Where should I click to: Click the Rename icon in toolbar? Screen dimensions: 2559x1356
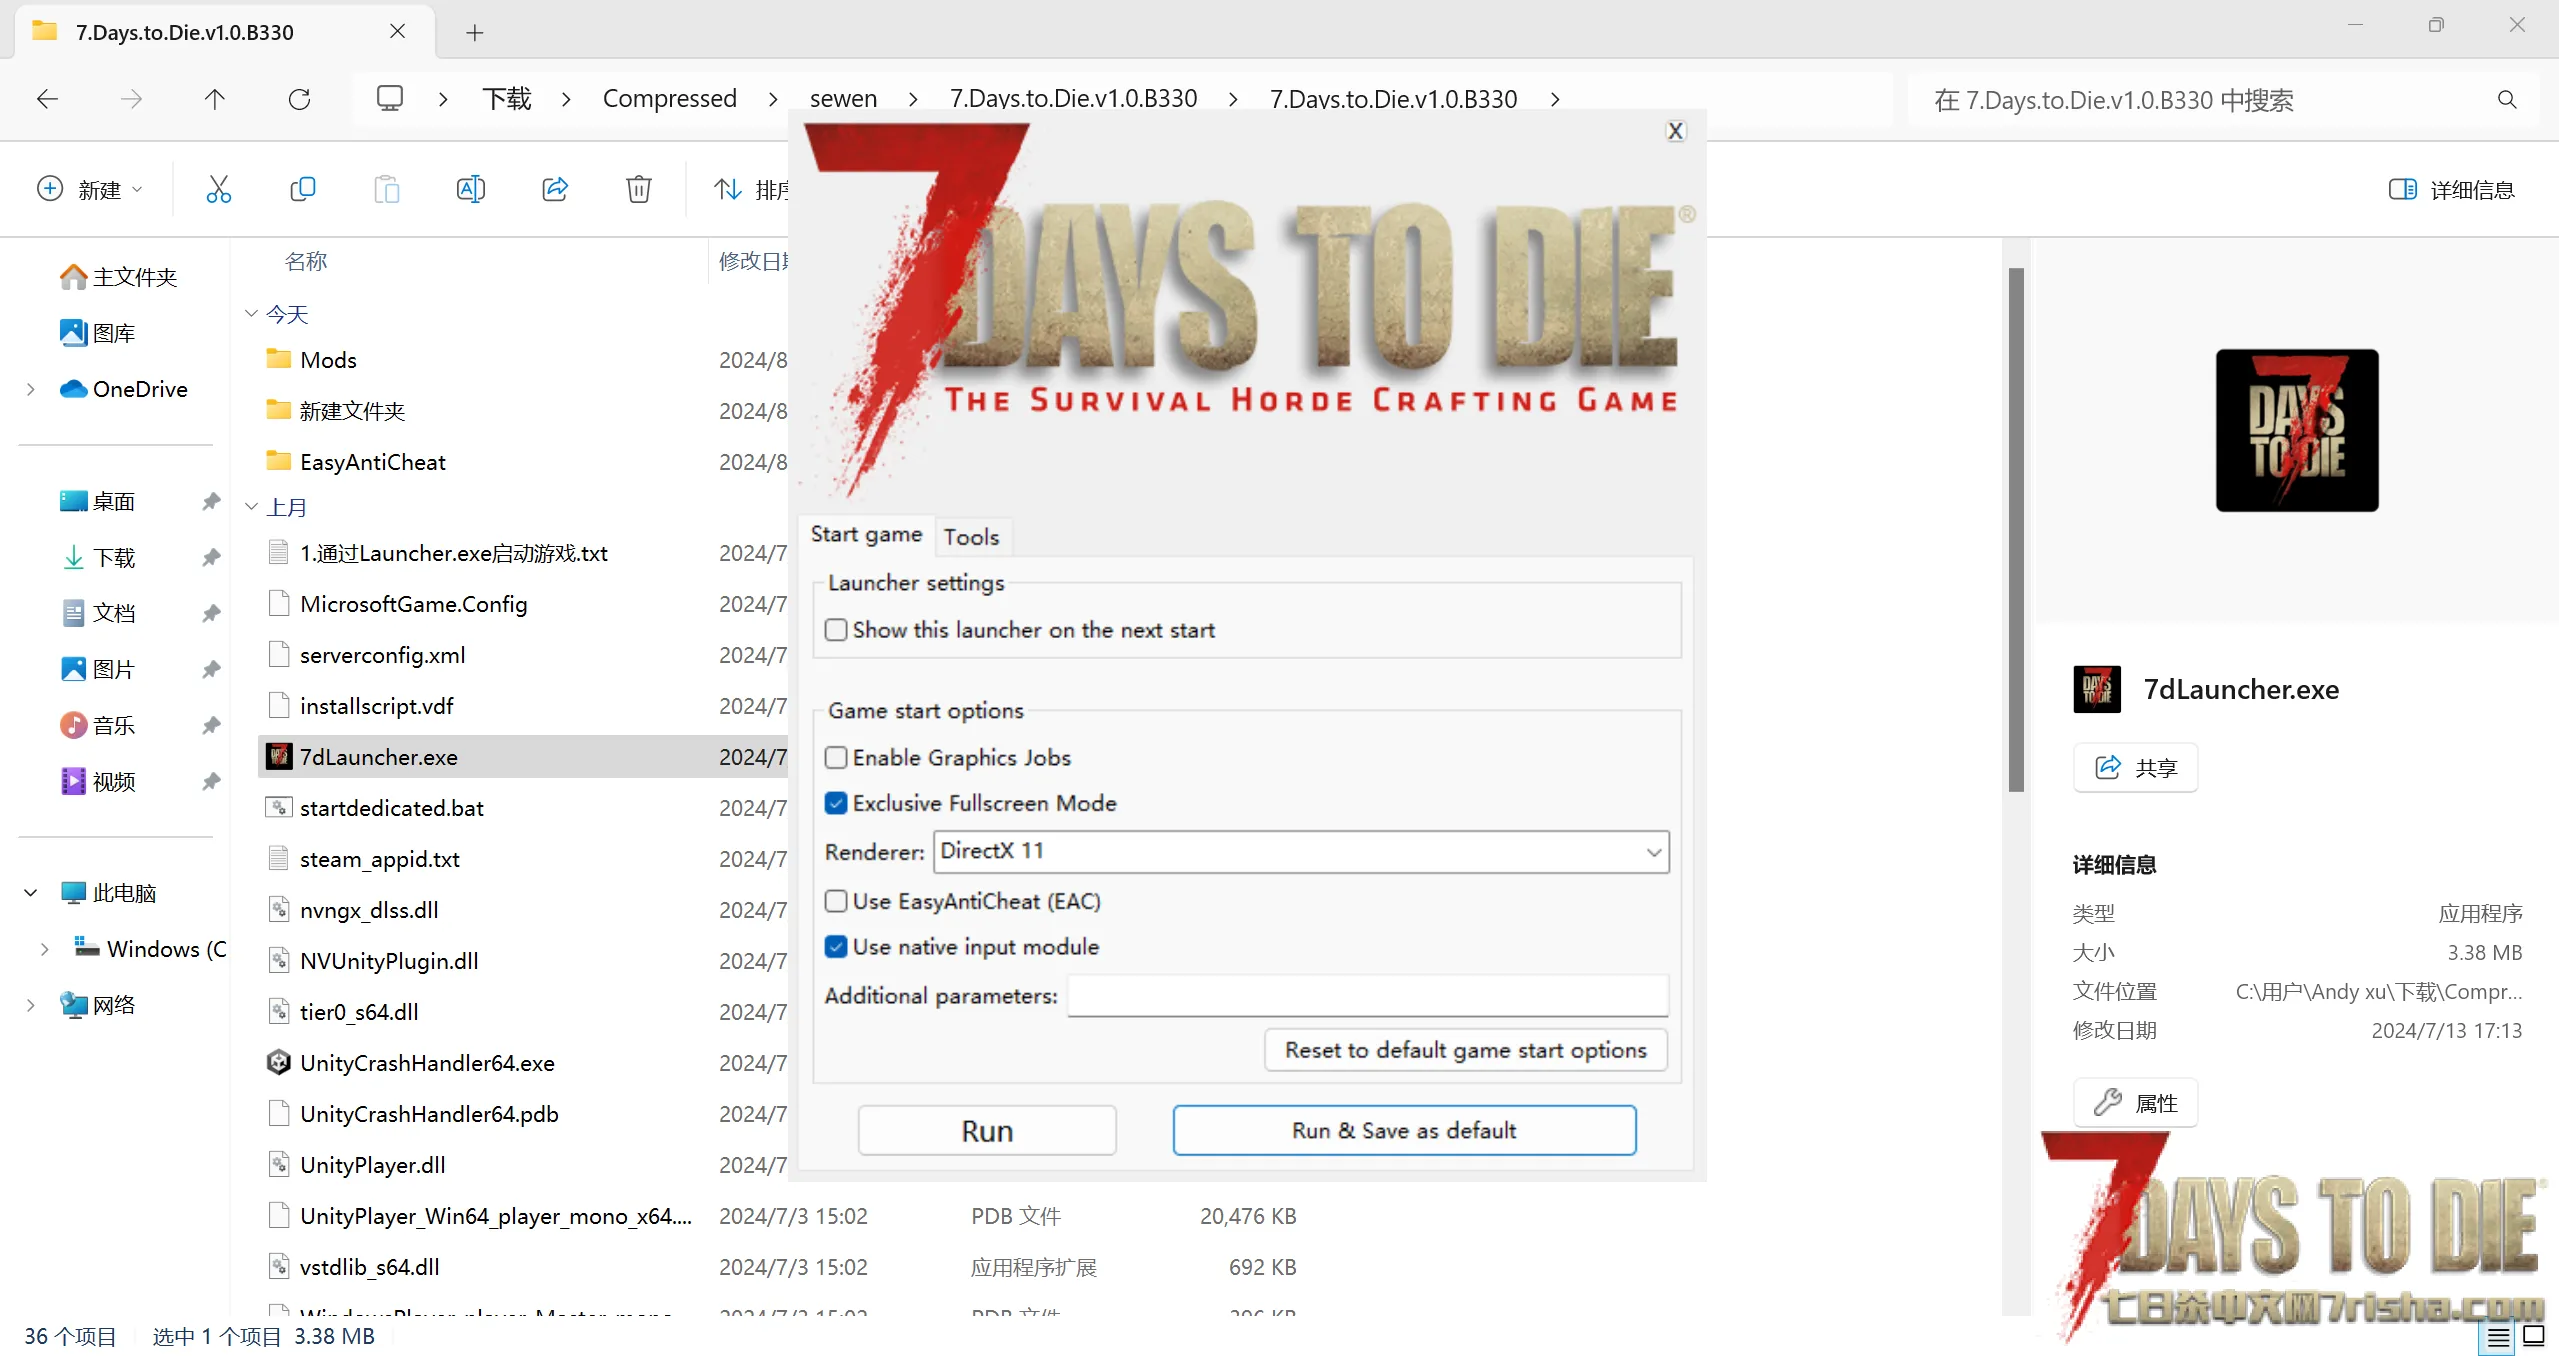click(470, 189)
